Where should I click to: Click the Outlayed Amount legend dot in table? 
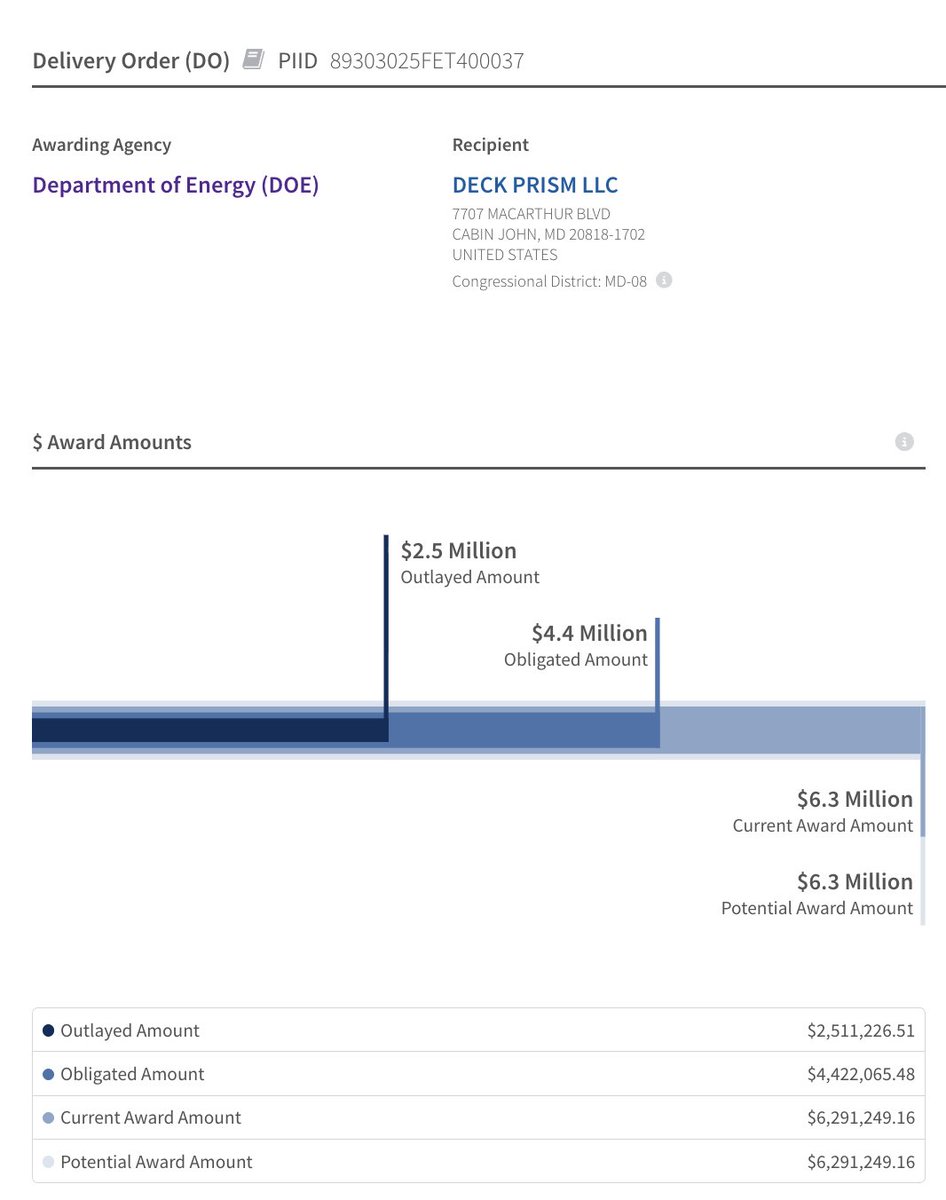tap(48, 1030)
